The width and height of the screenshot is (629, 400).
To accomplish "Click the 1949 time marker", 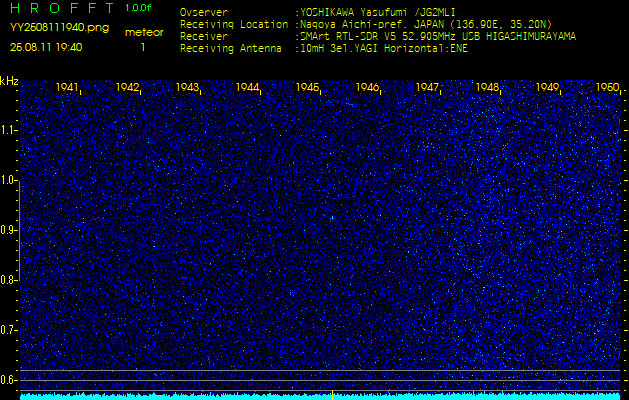I will click(x=547, y=87).
